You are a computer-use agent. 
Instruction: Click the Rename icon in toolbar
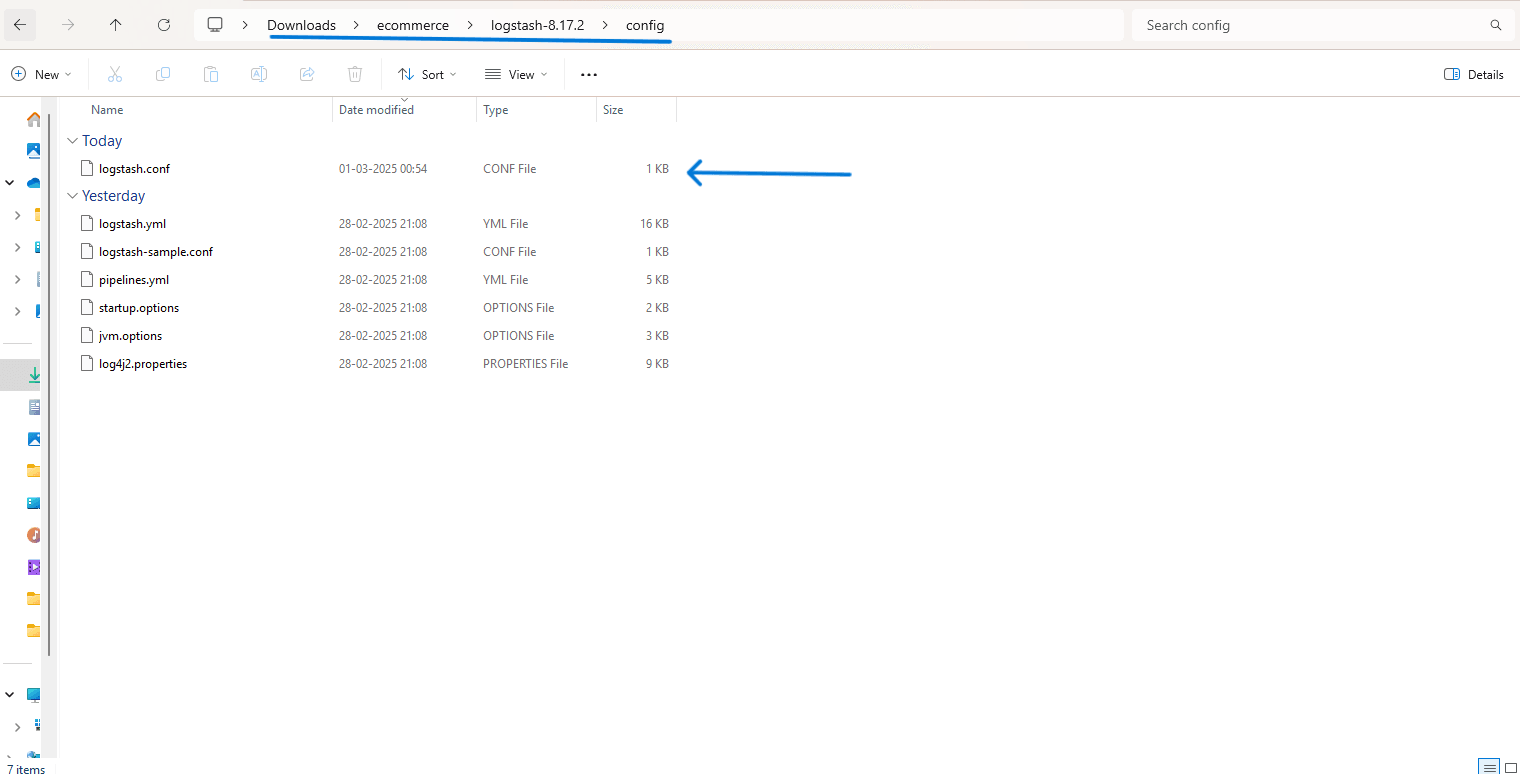259,74
